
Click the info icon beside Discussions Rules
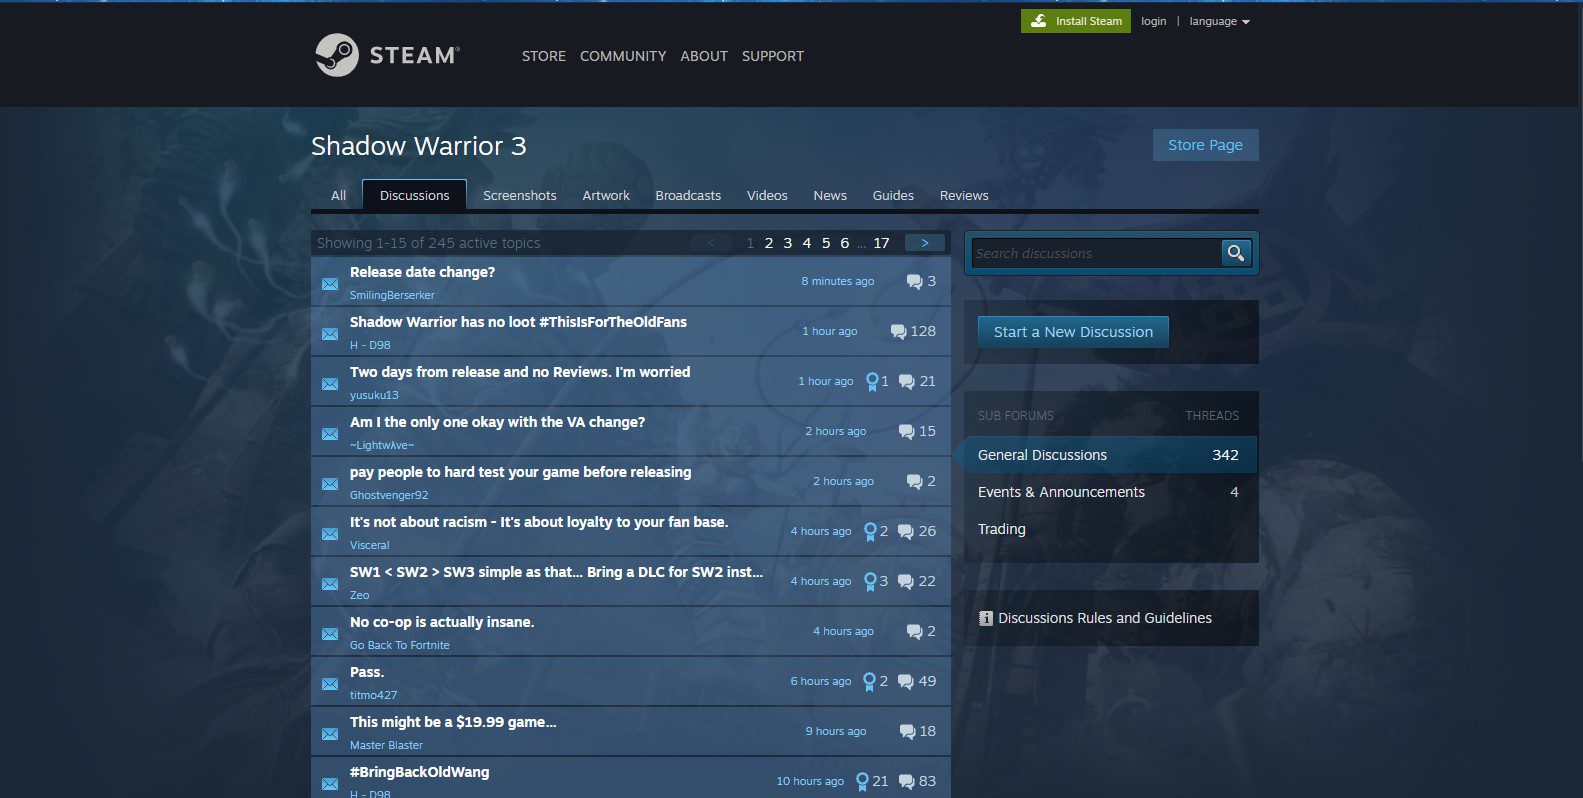tap(985, 618)
